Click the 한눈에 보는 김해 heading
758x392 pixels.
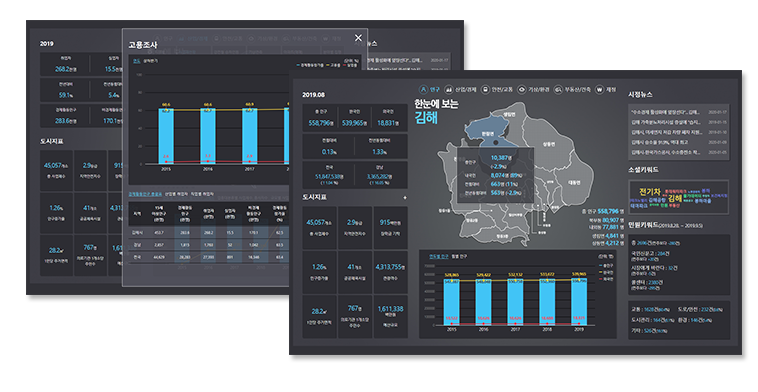click(x=436, y=111)
